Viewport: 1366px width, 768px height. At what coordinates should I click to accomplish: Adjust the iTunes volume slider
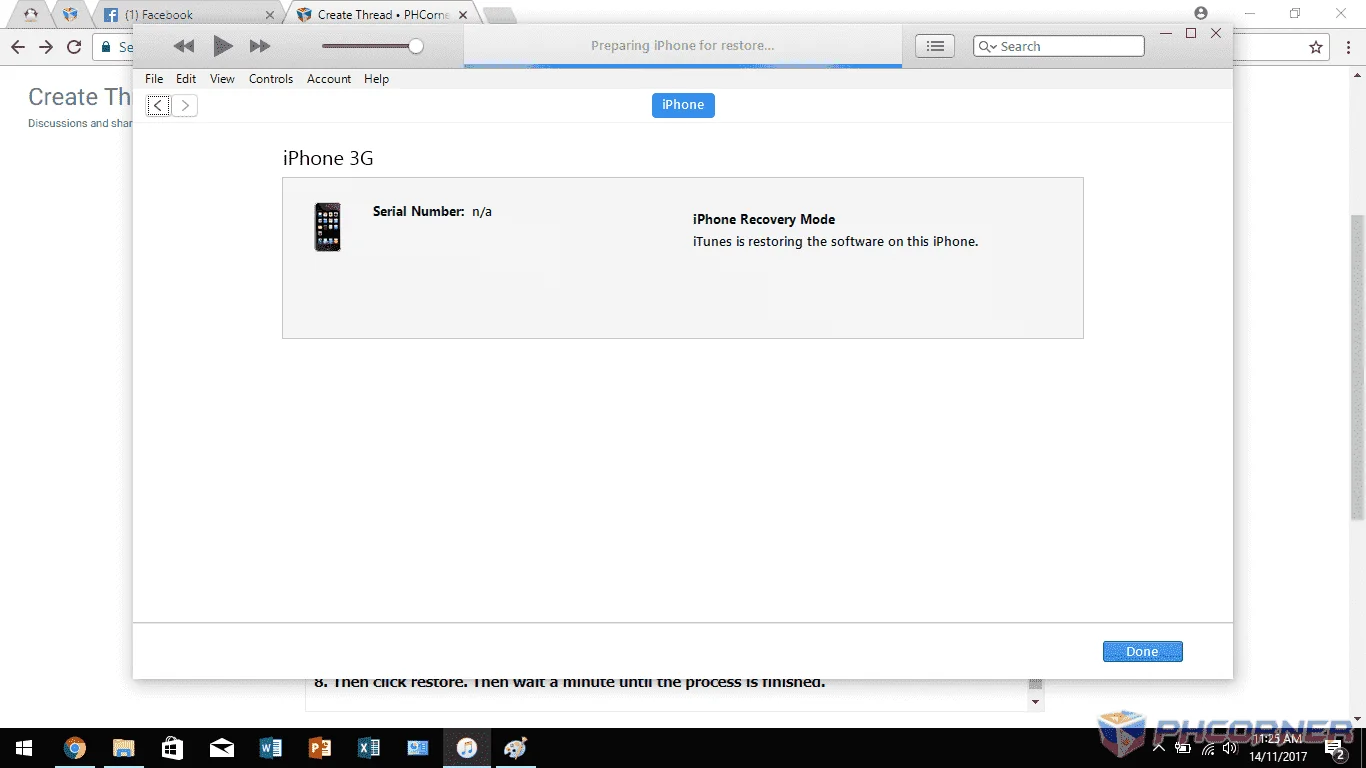(x=372, y=46)
